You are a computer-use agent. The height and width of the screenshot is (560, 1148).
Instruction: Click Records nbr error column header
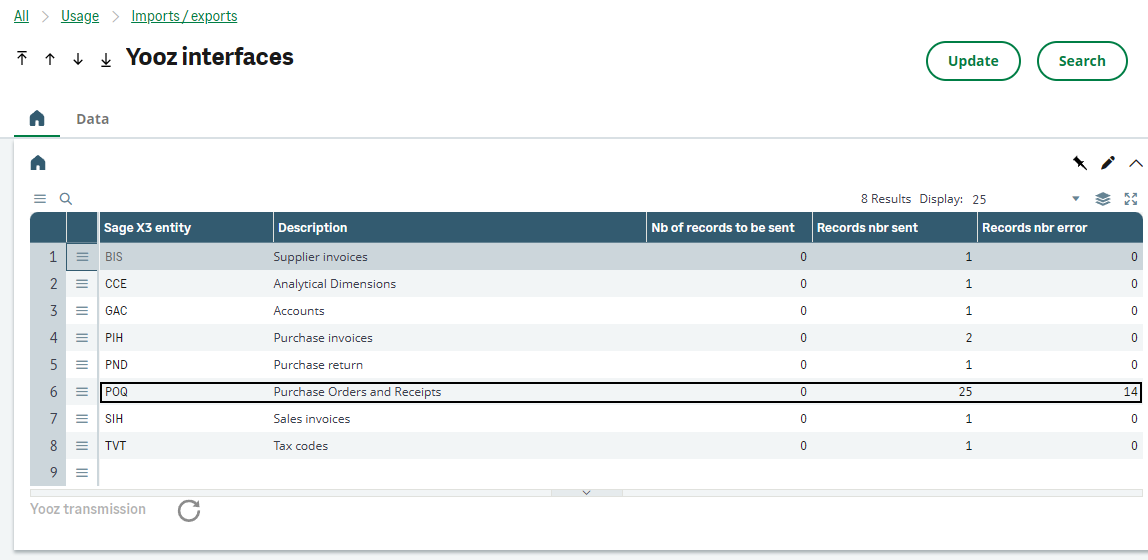pyautogui.click(x=1059, y=228)
